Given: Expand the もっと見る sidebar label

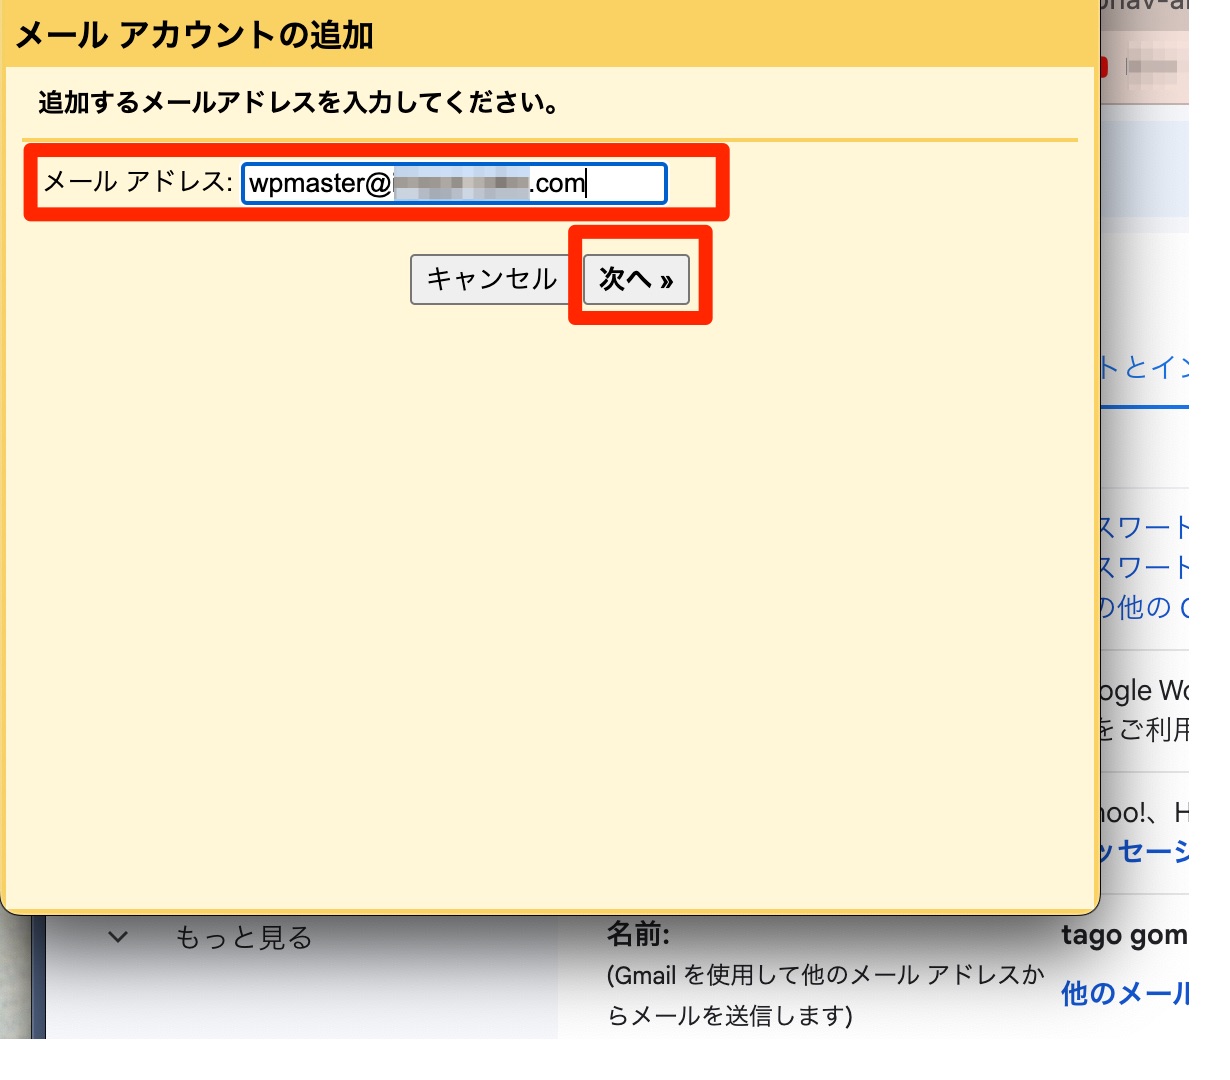Looking at the screenshot, I should (x=244, y=938).
